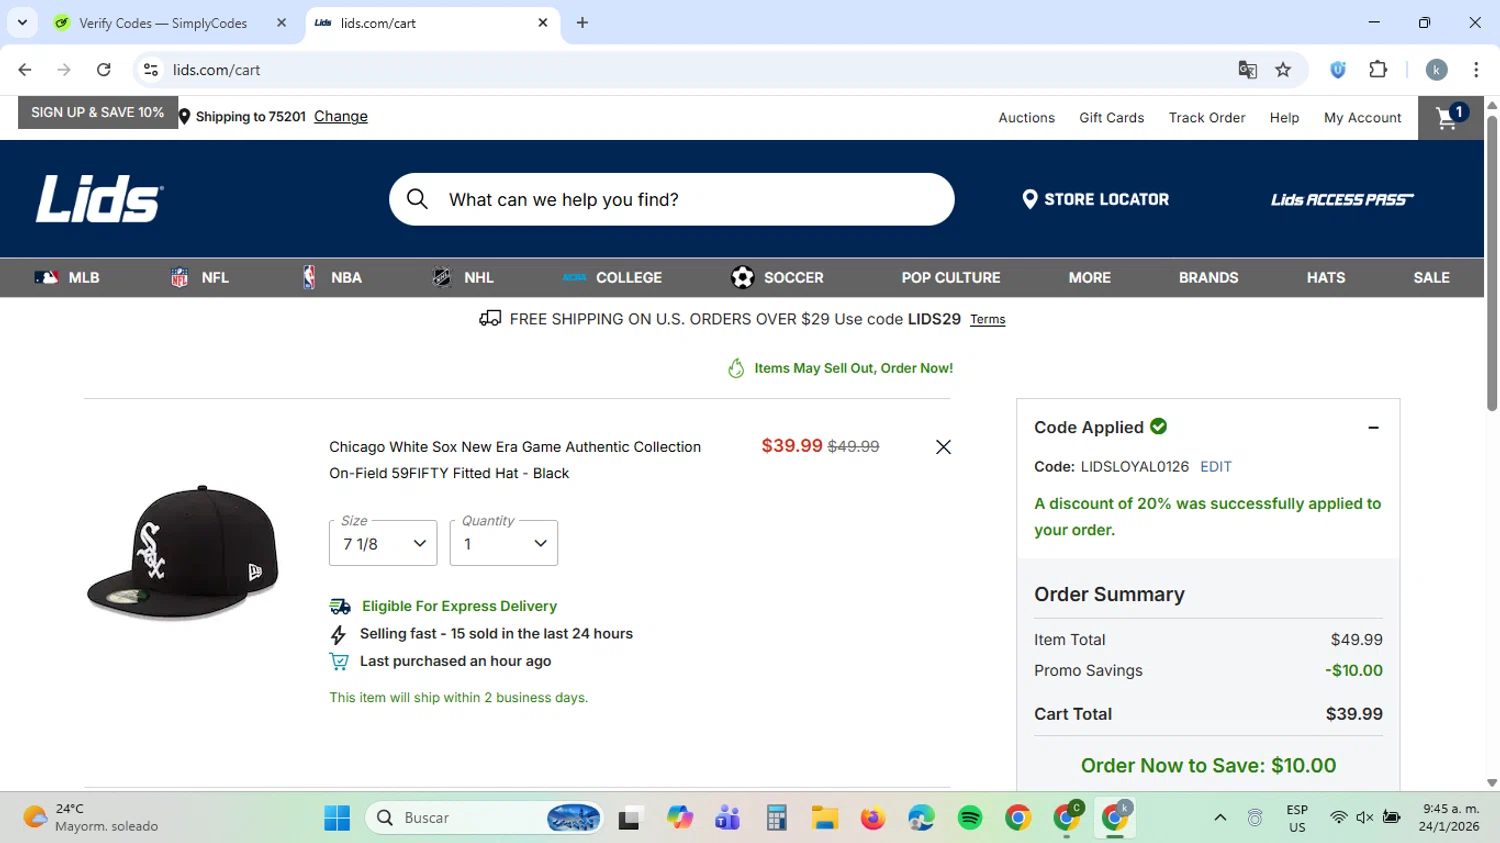Open the STORE LOCATOR link
The height and width of the screenshot is (843, 1500).
pos(1095,199)
